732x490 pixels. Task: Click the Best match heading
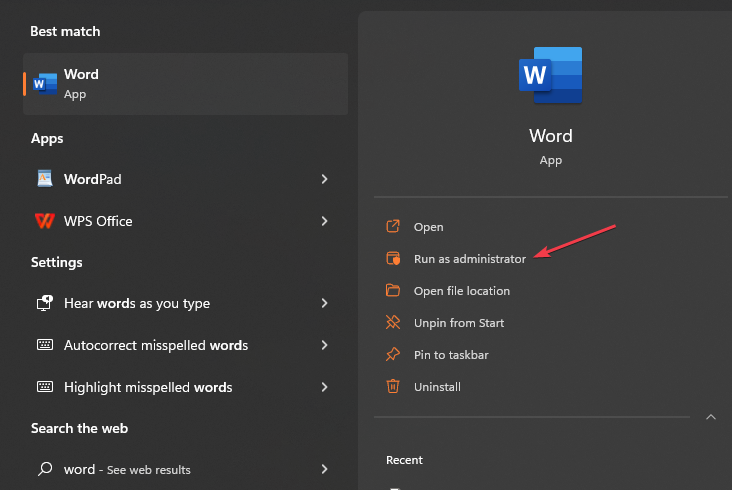65,31
